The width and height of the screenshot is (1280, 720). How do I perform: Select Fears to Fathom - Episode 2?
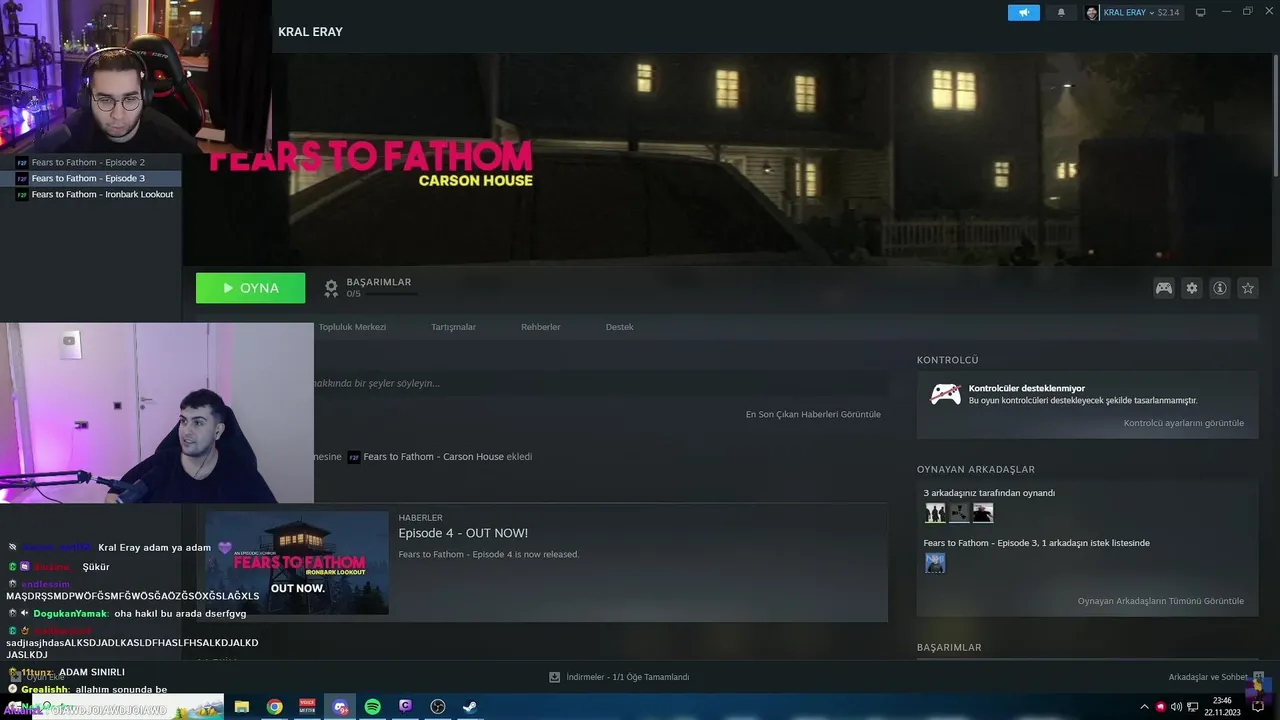coord(90,162)
